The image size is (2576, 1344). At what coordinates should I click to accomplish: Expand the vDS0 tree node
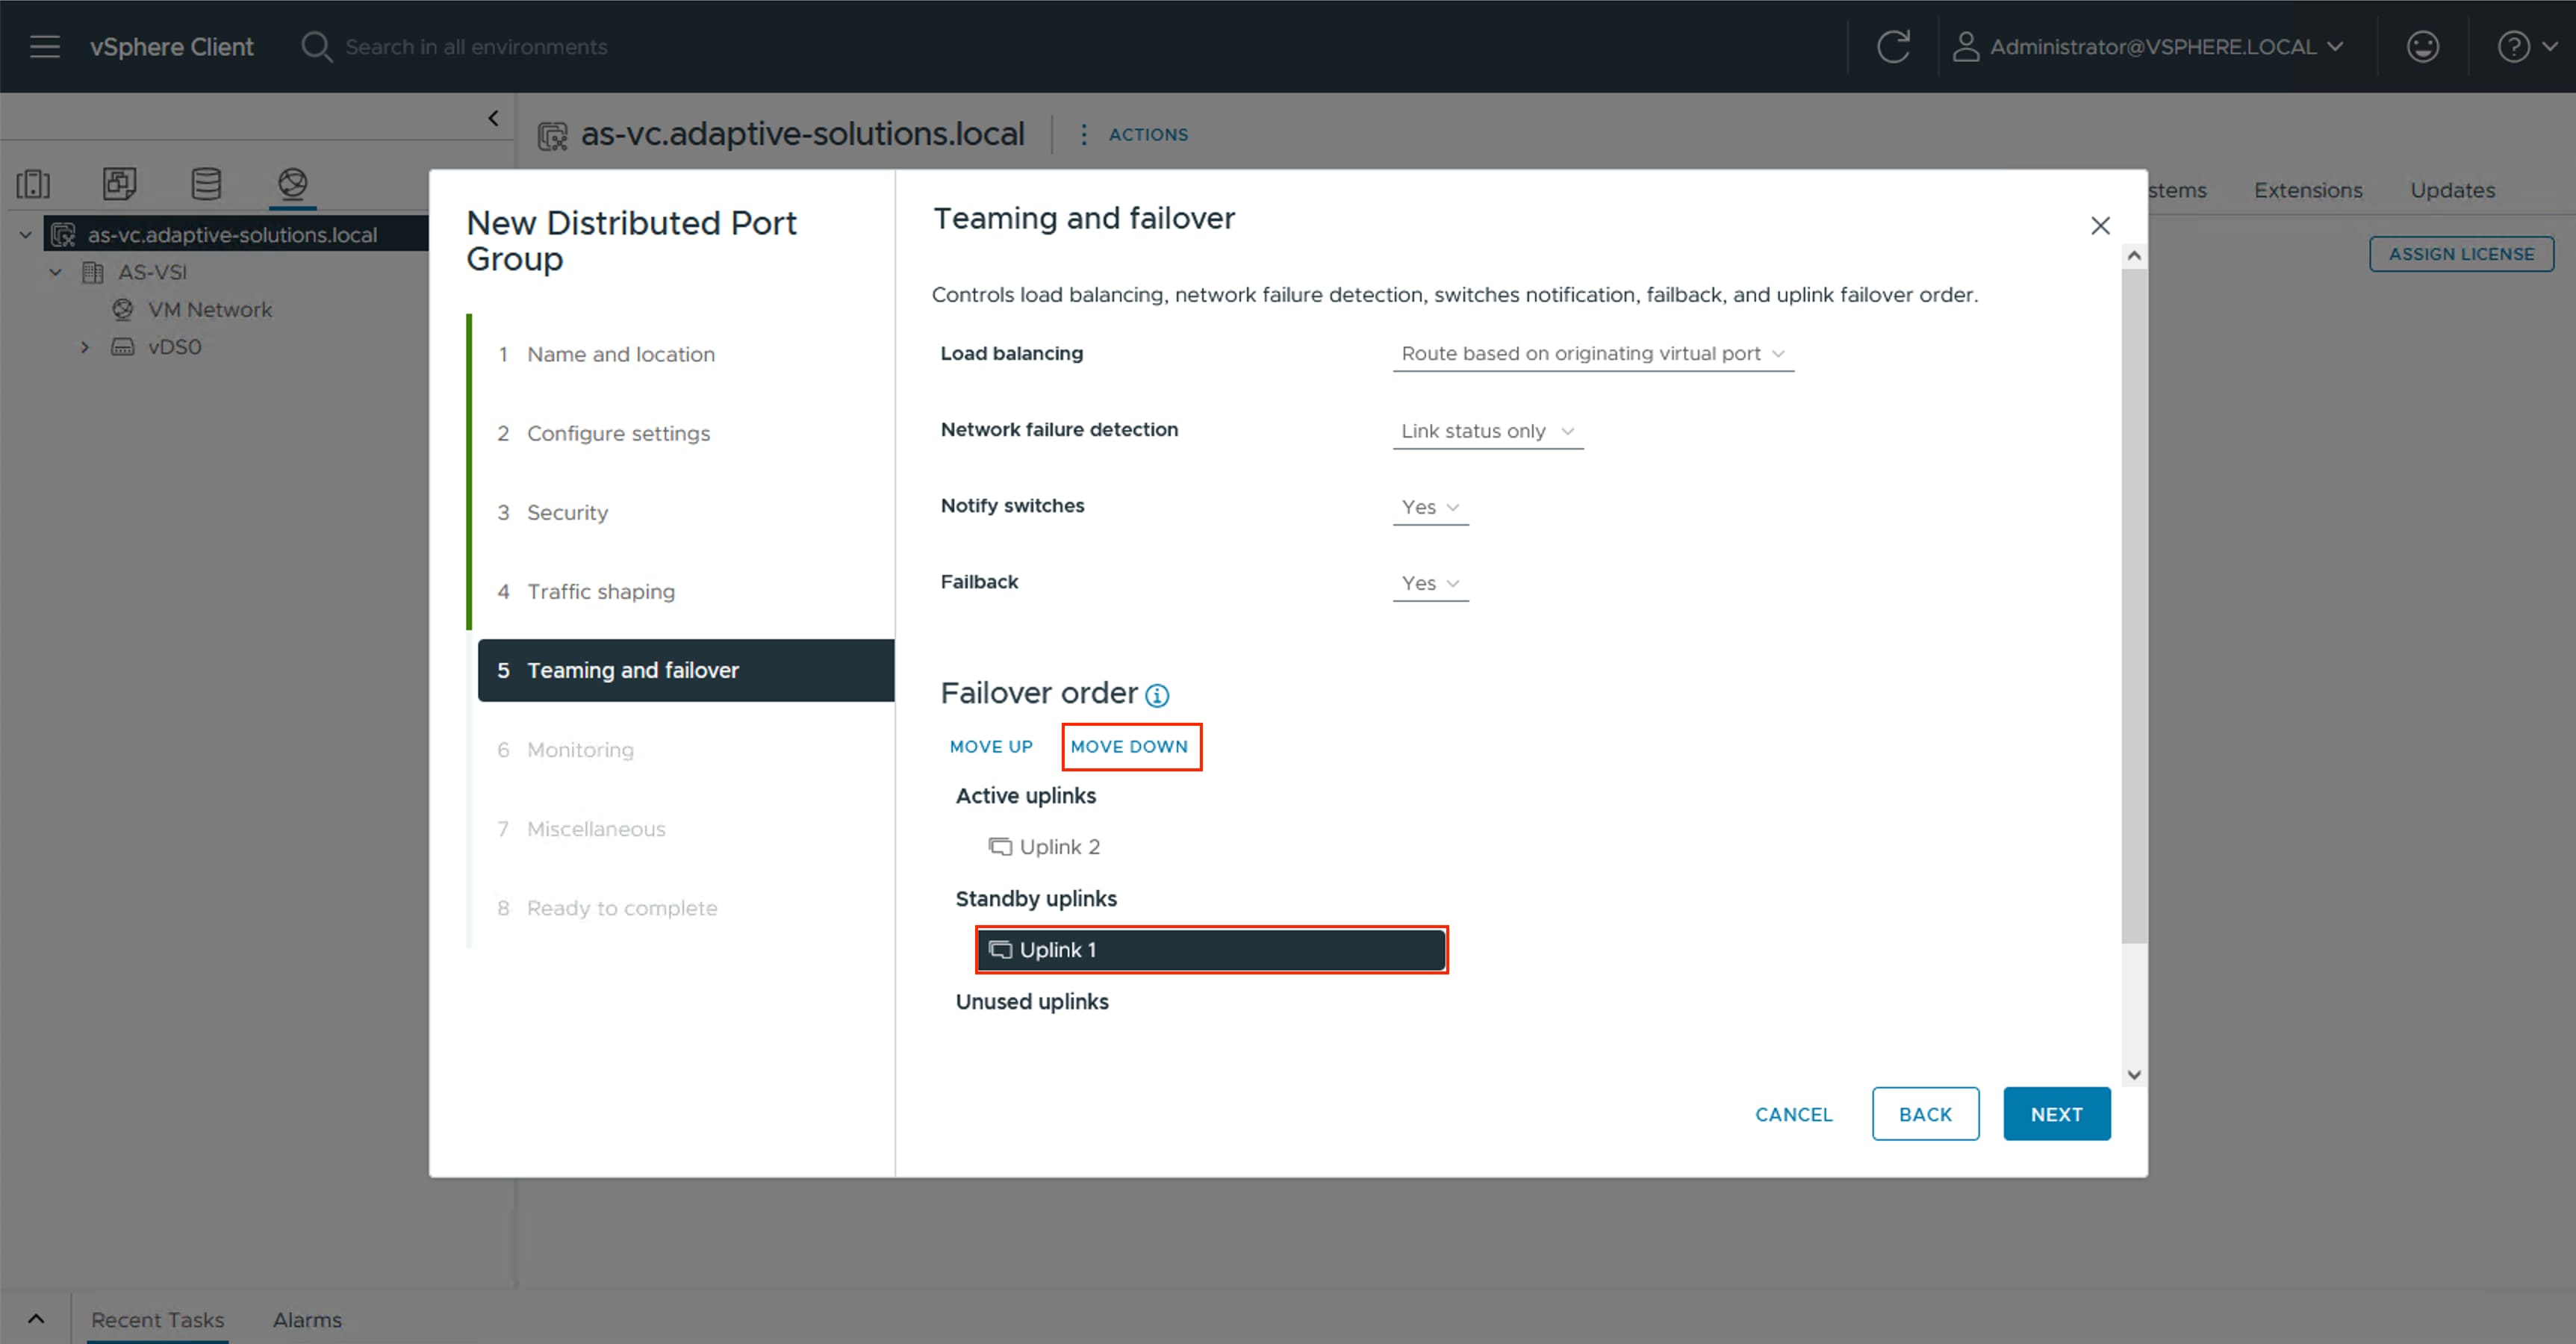point(85,346)
